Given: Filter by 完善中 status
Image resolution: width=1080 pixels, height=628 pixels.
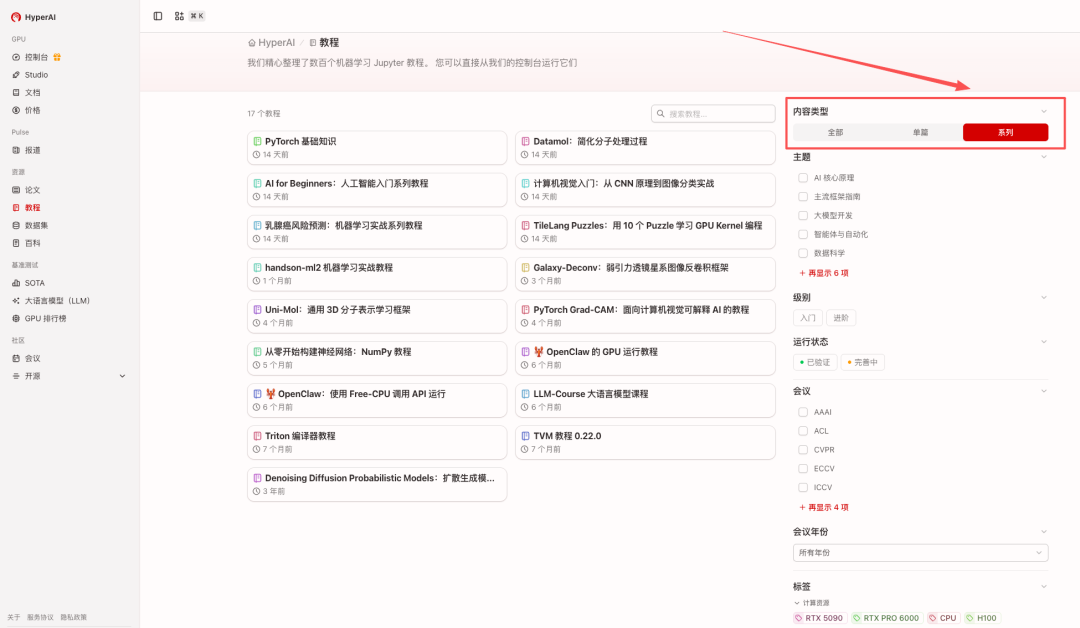Looking at the screenshot, I should (862, 362).
